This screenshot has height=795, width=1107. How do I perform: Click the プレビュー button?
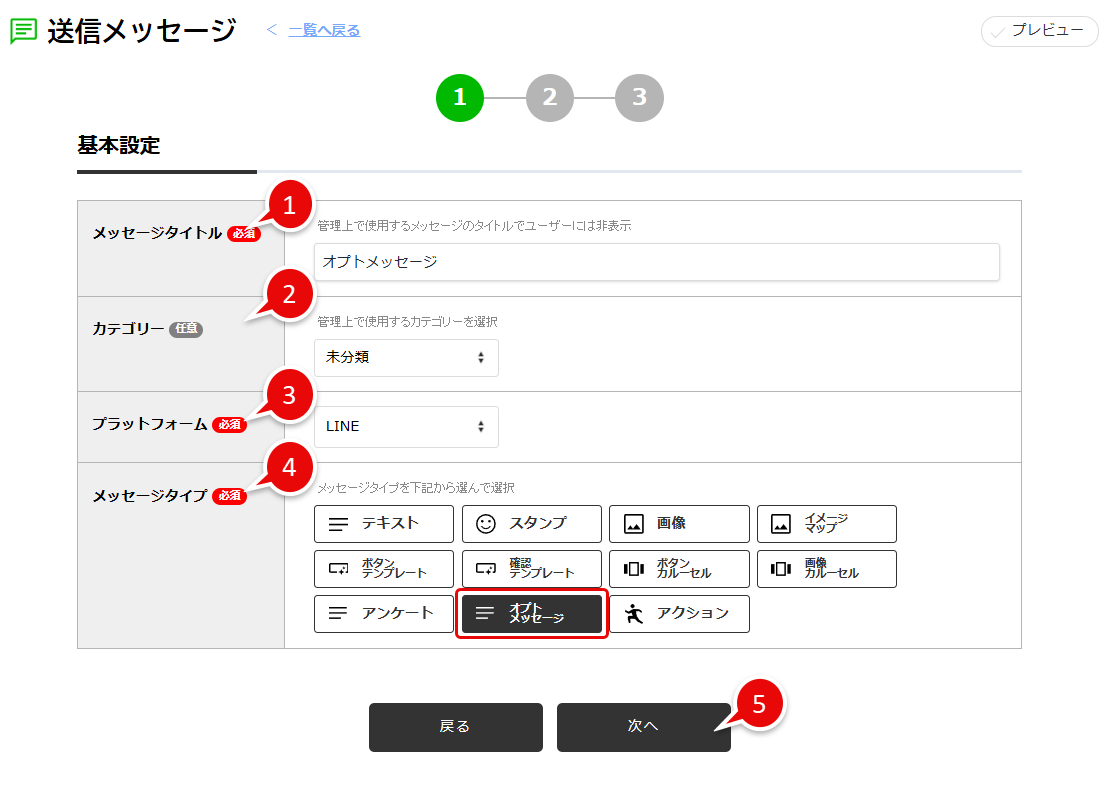pyautogui.click(x=1039, y=31)
